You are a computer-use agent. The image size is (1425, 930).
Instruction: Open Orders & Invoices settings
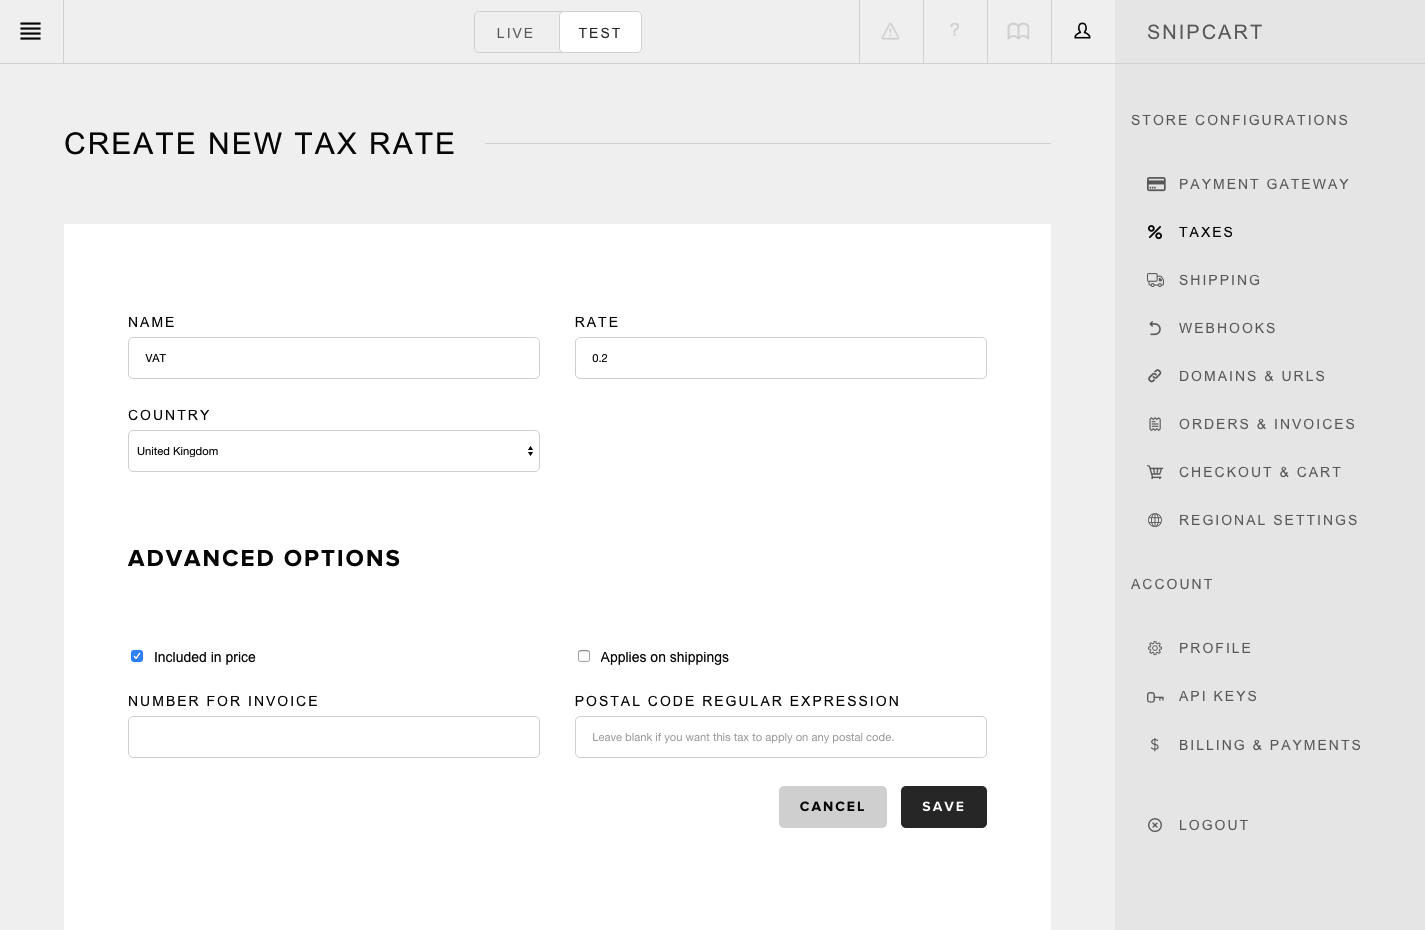pyautogui.click(x=1267, y=424)
